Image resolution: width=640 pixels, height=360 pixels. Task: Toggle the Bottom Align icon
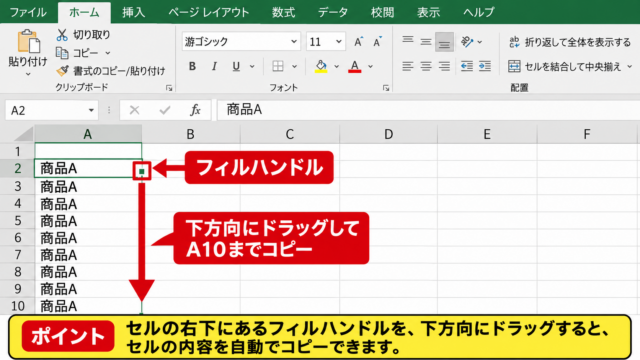[x=444, y=42]
